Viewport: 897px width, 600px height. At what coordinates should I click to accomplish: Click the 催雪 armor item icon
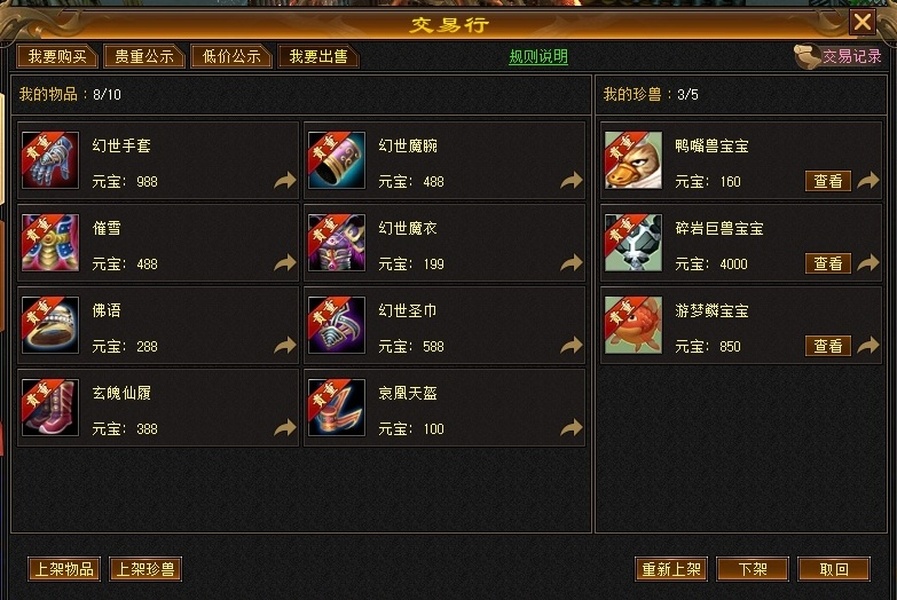(x=50, y=243)
